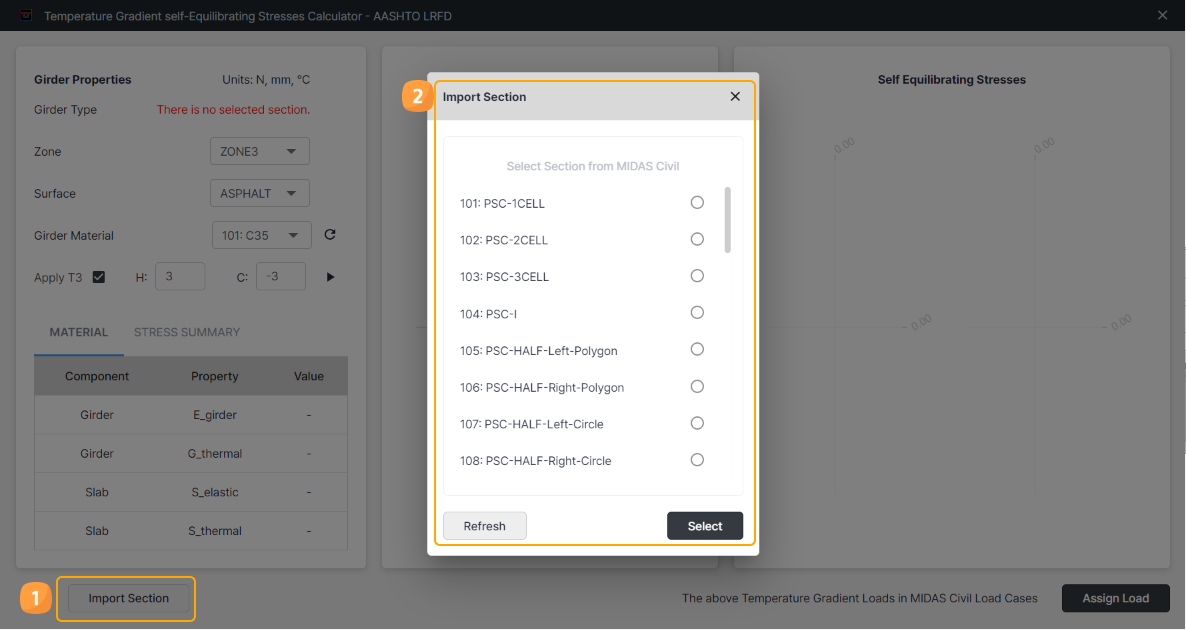The width and height of the screenshot is (1186, 630).
Task: Click the refresh icon beside Girder Material
Action: coord(330,235)
